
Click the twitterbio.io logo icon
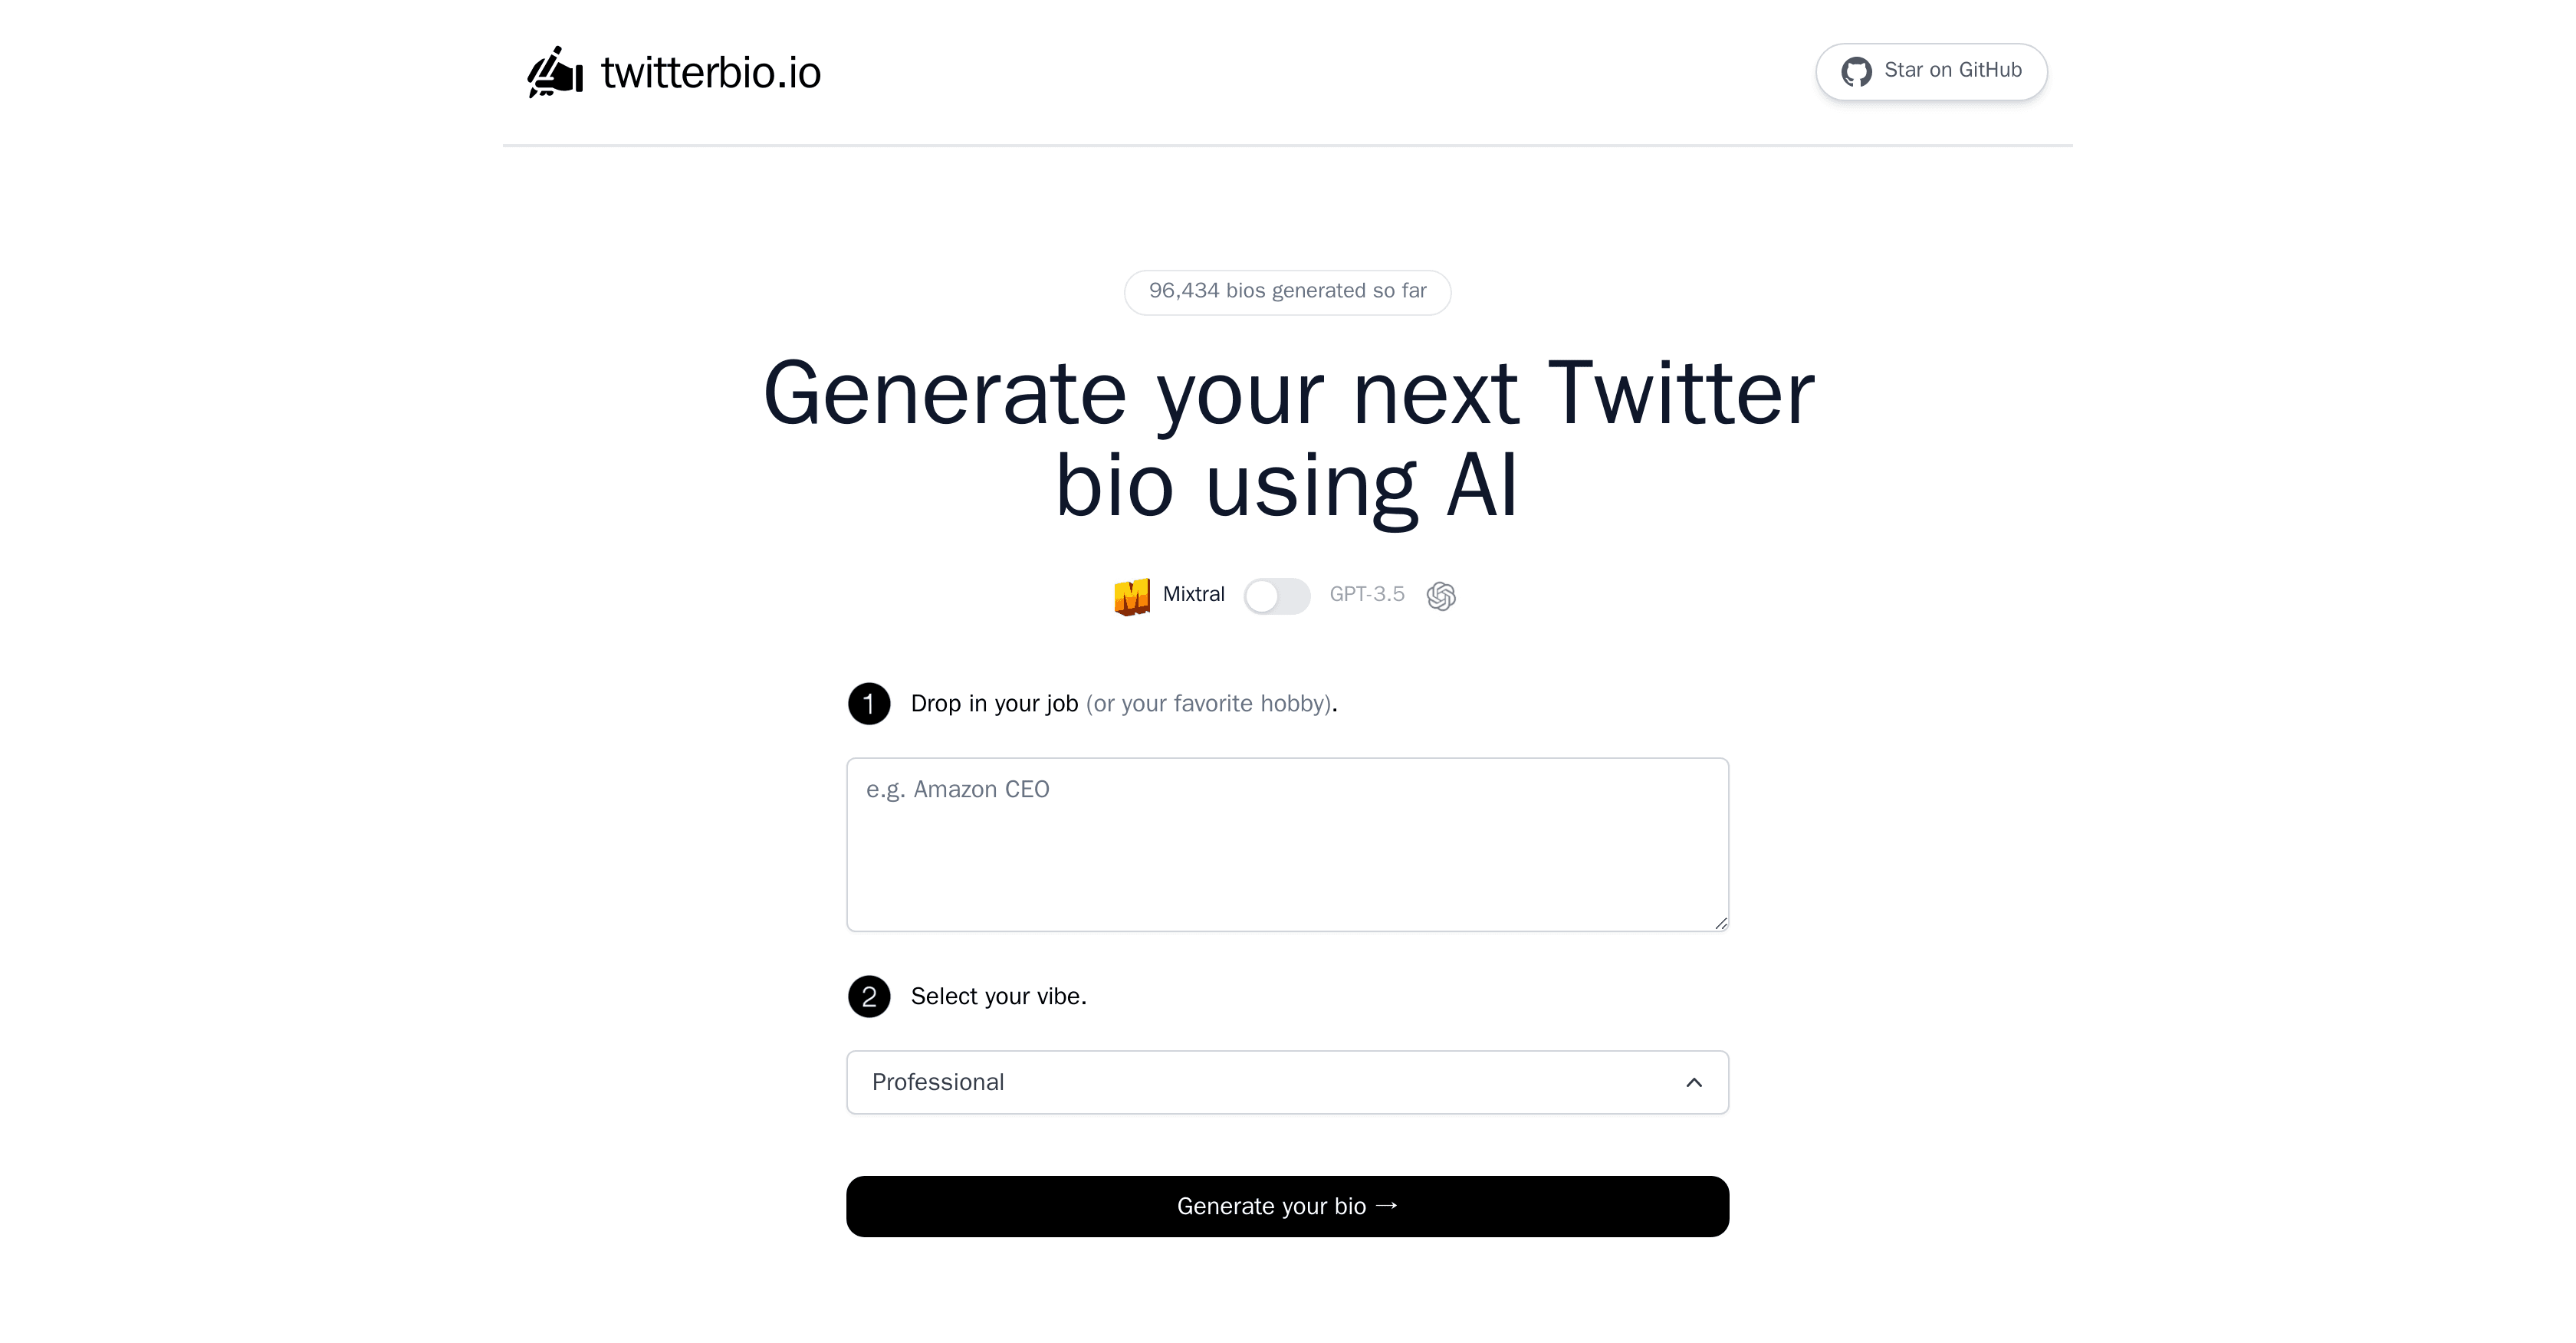pos(552,71)
